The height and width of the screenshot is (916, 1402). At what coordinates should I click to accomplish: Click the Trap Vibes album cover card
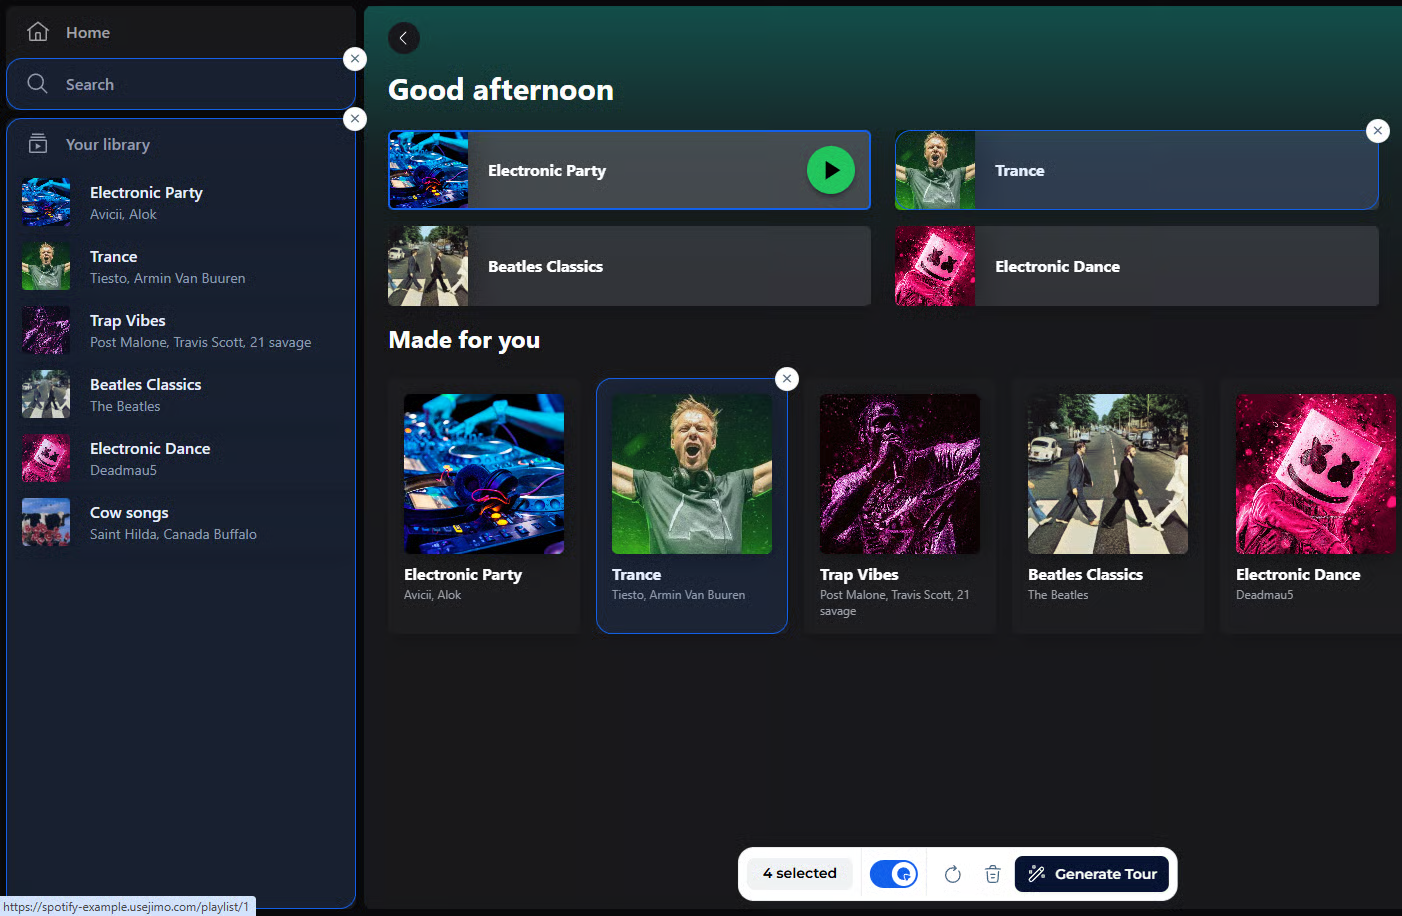899,474
